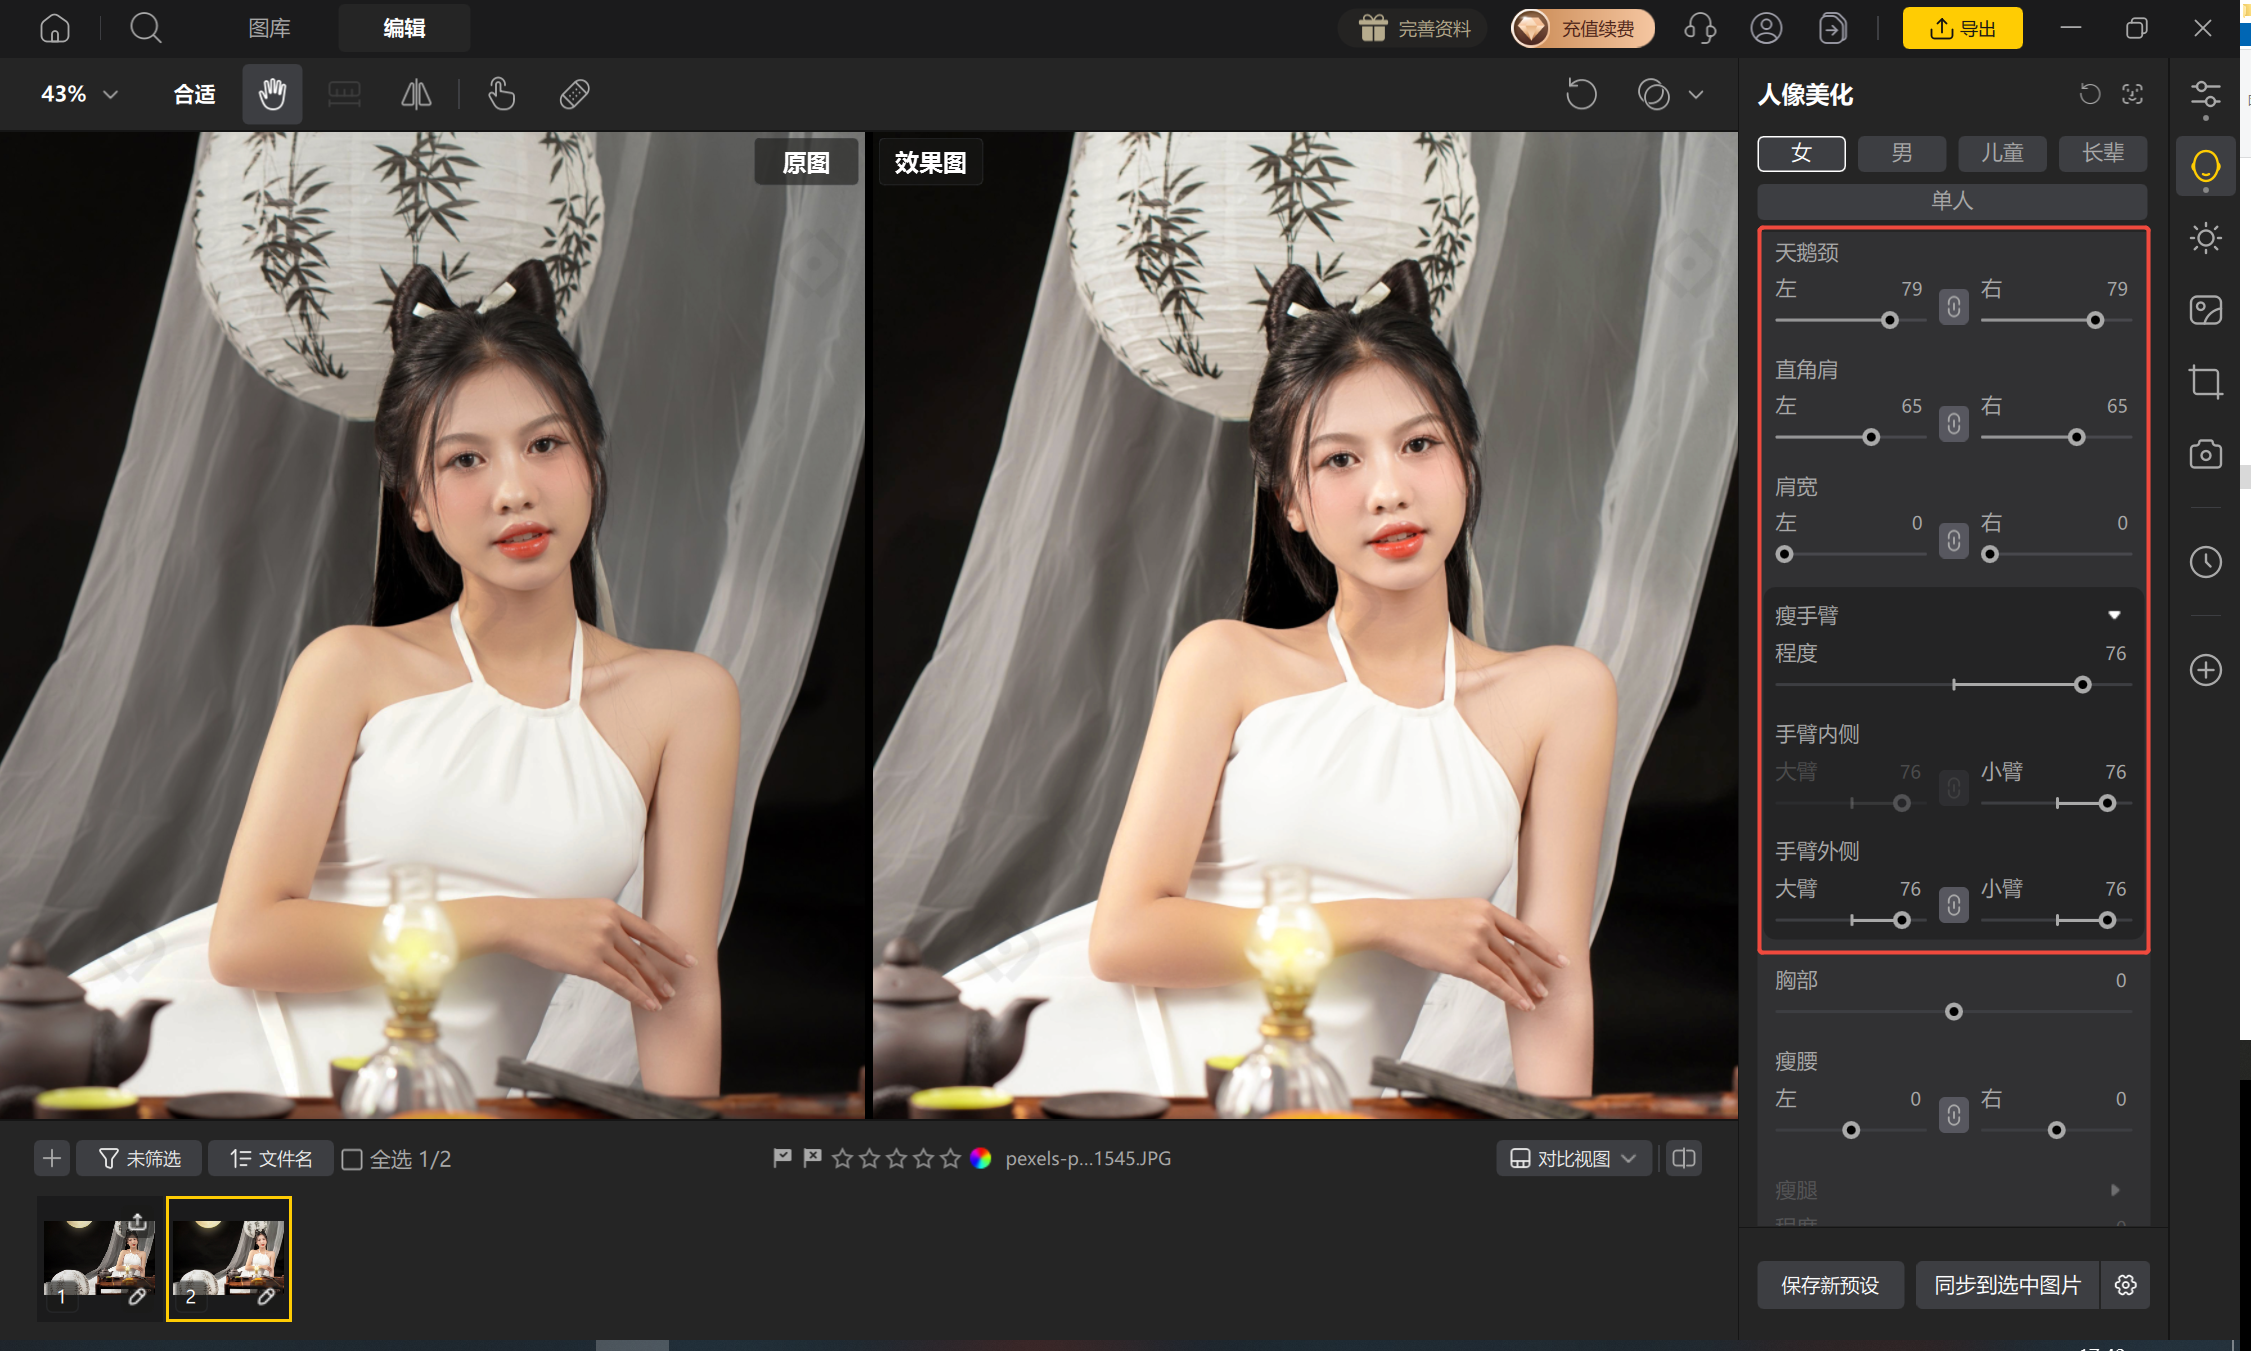Click the 导出 export button
Image resolution: width=2251 pixels, height=1351 pixels.
tap(1962, 28)
